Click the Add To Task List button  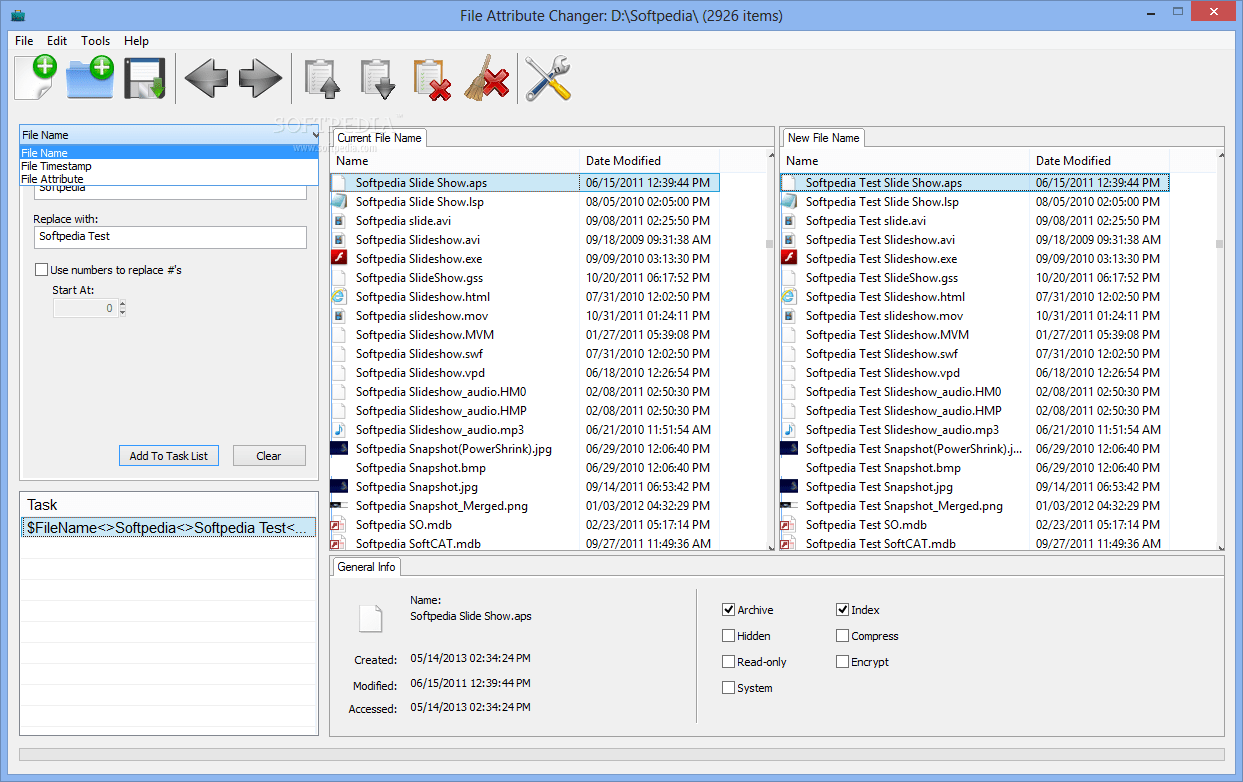169,456
